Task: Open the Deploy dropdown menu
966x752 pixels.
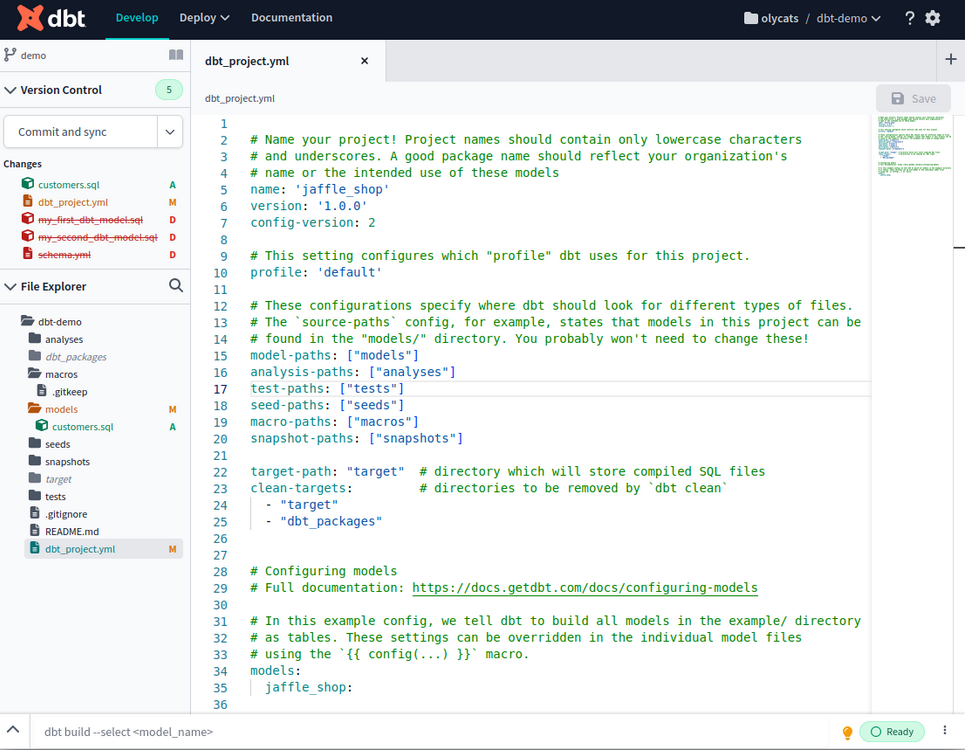Action: (204, 18)
